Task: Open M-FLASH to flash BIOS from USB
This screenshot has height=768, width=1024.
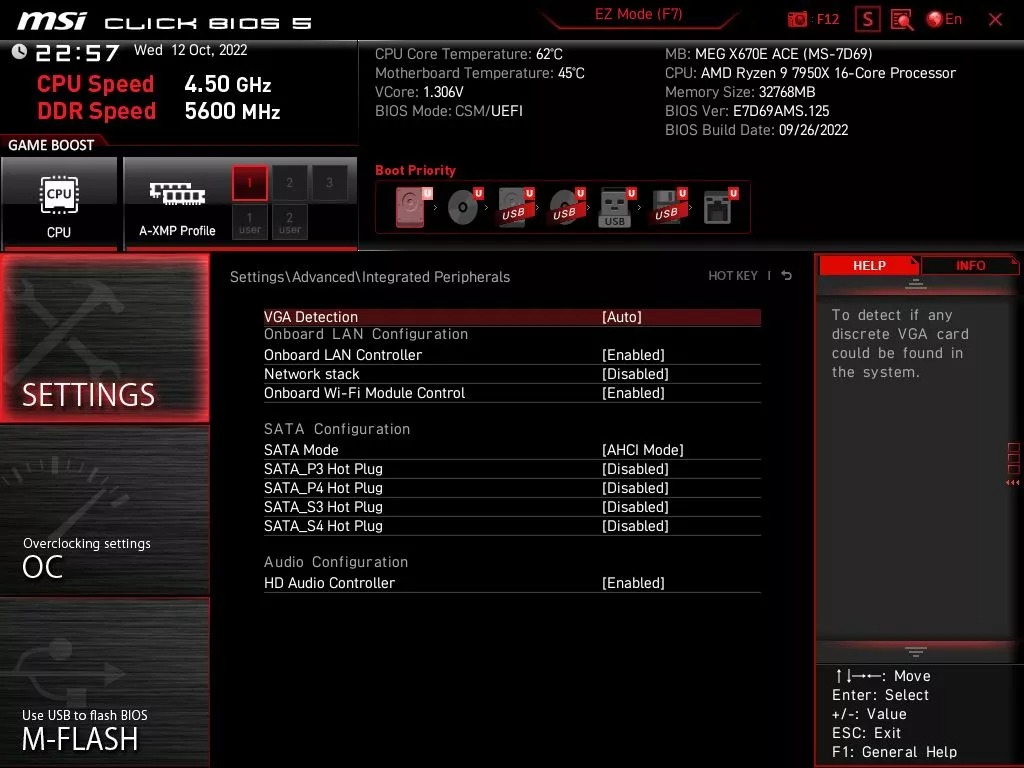Action: [x=104, y=682]
